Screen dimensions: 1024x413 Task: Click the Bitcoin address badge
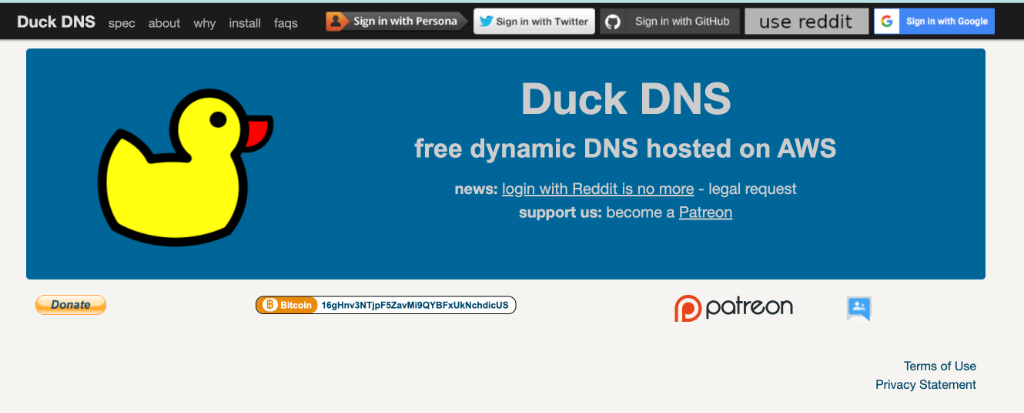[x=386, y=305]
